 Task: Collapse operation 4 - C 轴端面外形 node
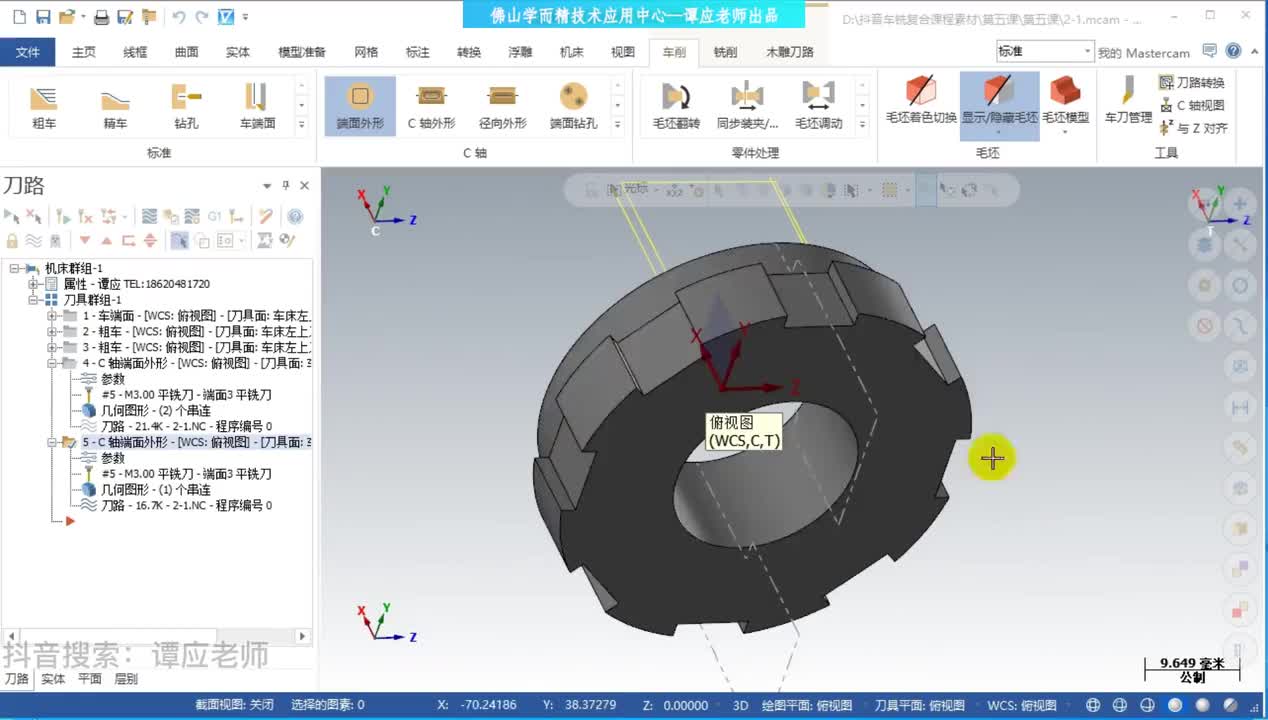tap(52, 363)
